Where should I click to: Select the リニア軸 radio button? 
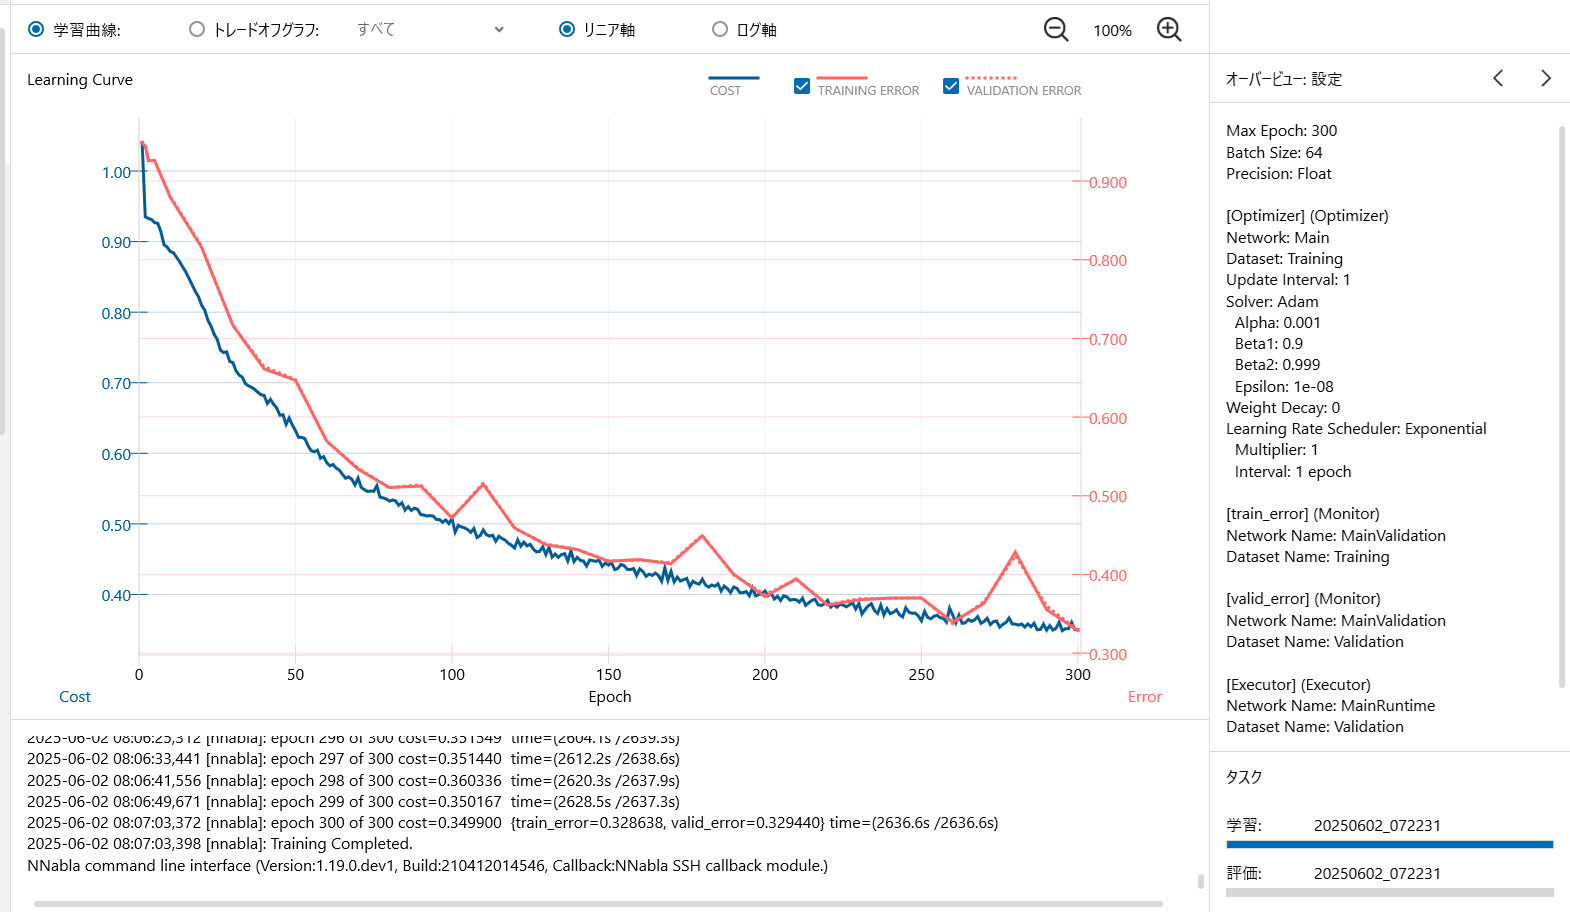567,30
